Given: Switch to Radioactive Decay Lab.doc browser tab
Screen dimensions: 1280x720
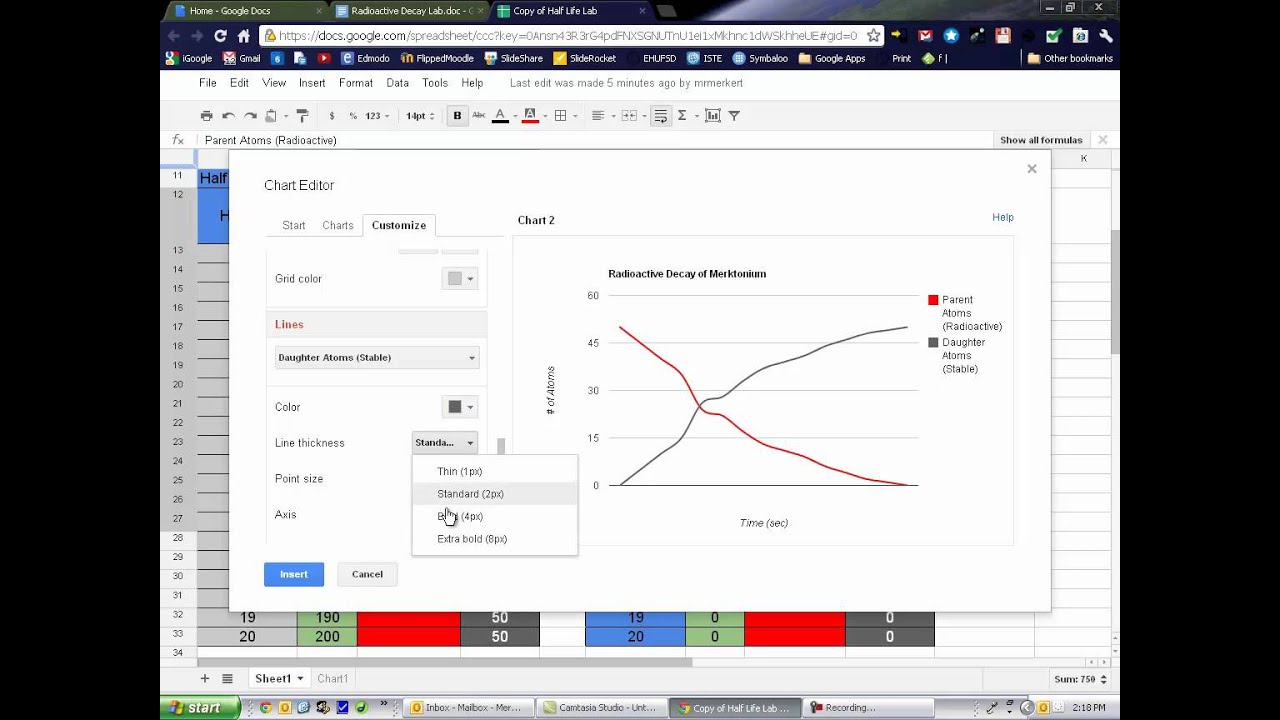Looking at the screenshot, I should [410, 11].
